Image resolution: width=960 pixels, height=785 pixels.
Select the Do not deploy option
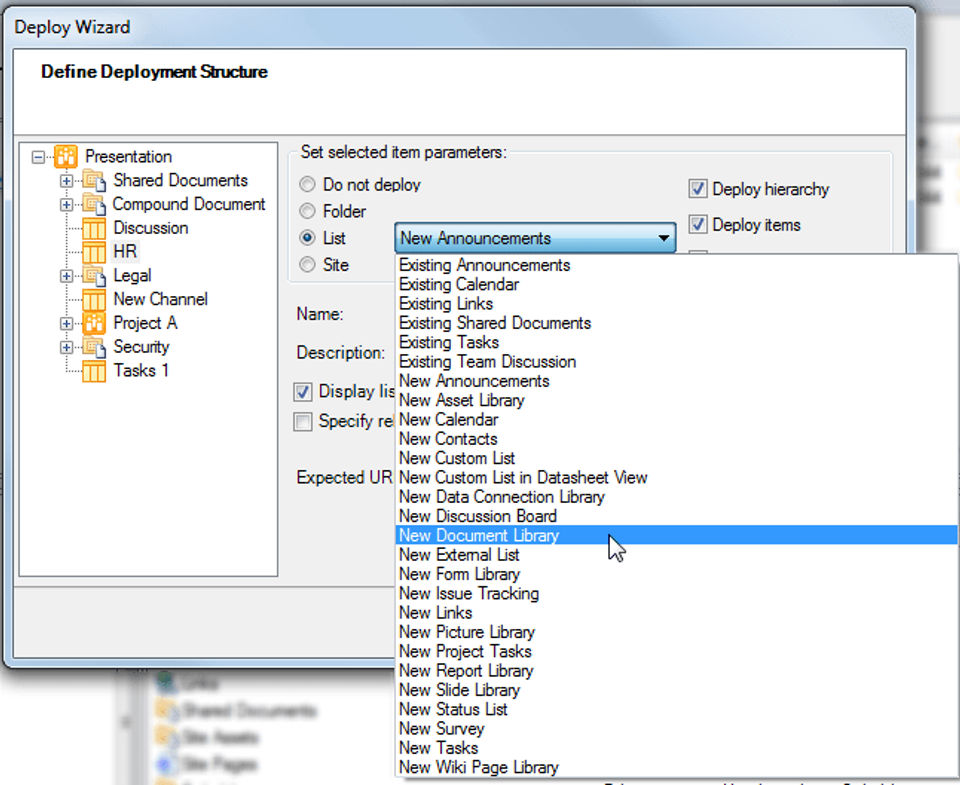(307, 184)
